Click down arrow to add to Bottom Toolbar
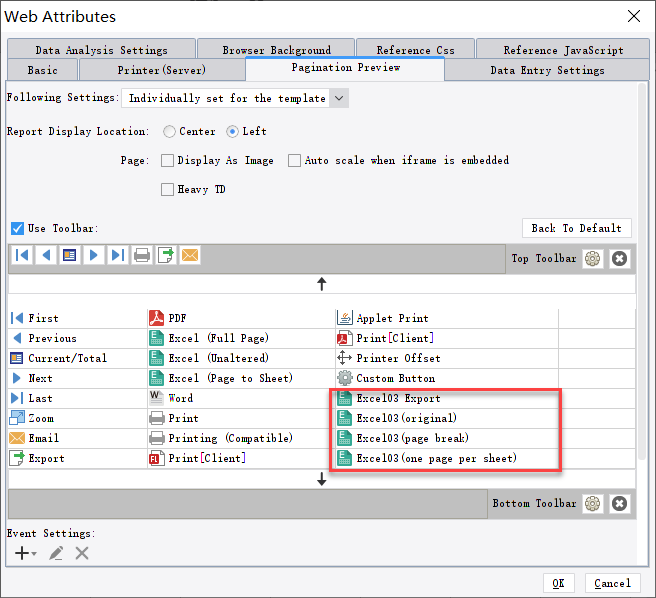 321,480
